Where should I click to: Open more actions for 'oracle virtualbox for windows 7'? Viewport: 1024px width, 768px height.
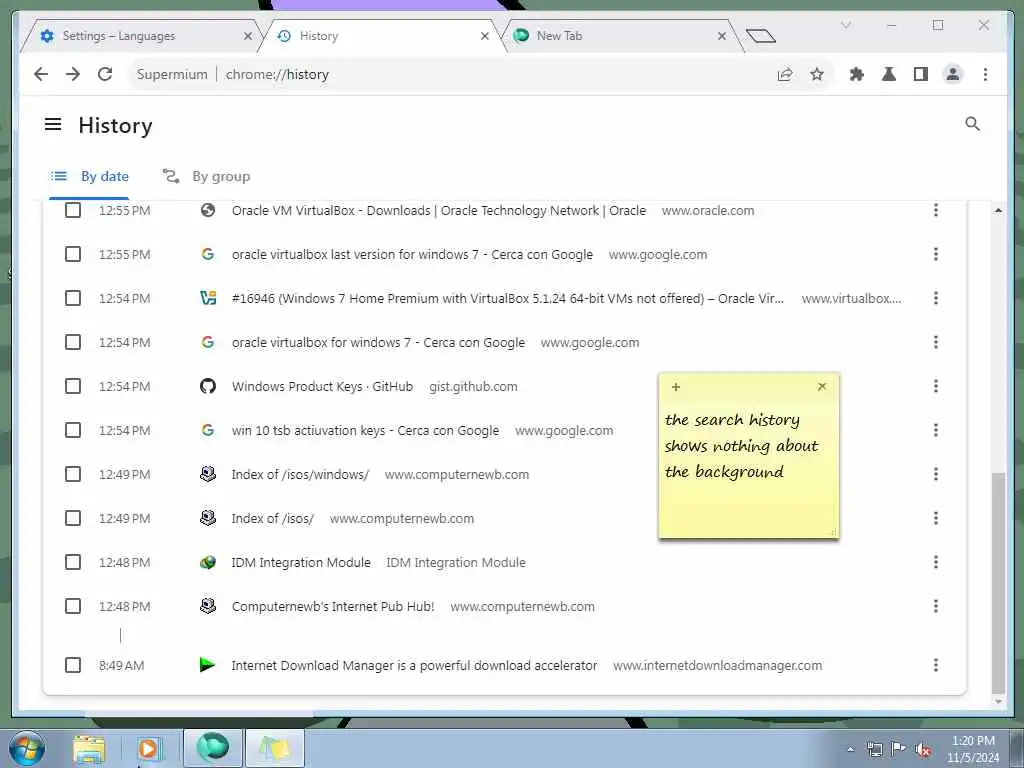(x=936, y=342)
